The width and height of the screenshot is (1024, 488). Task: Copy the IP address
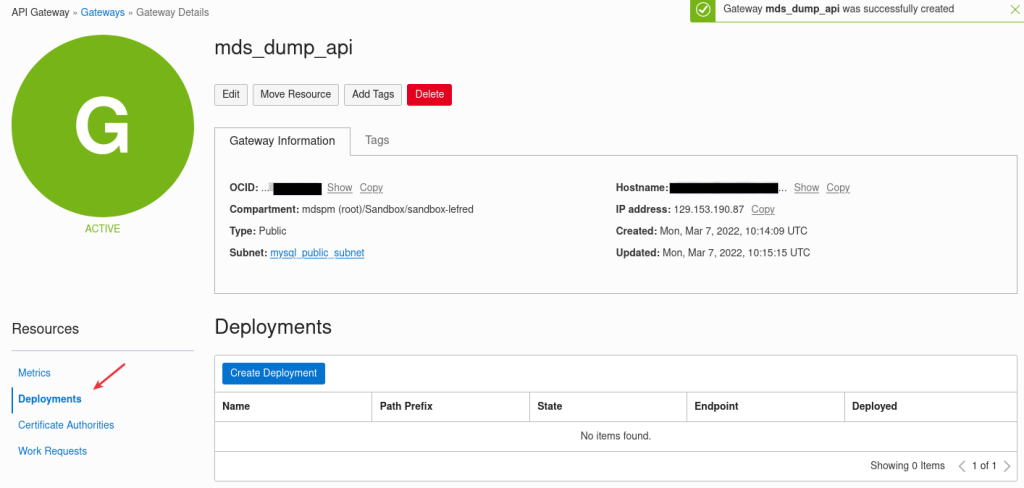tap(763, 209)
